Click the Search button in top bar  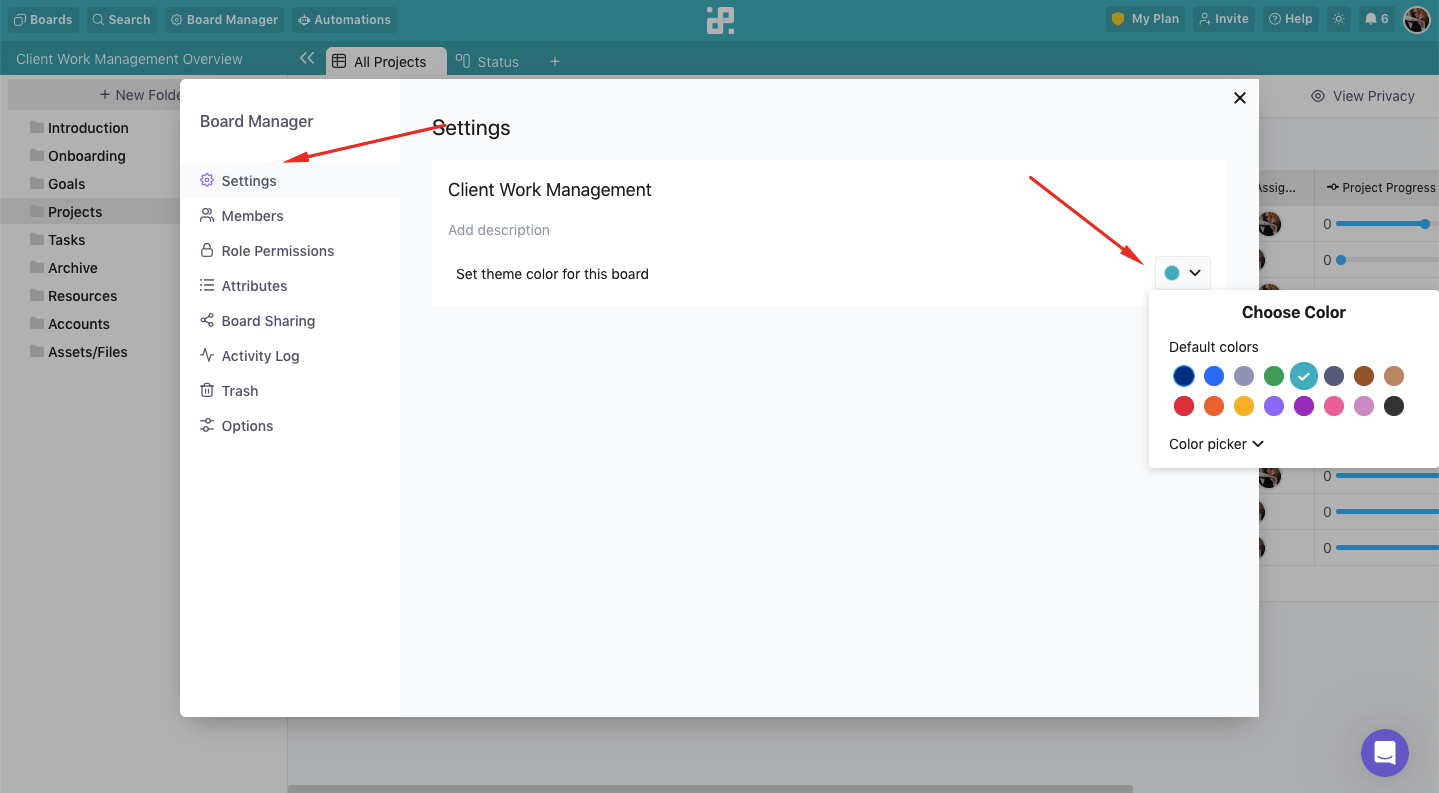121,19
